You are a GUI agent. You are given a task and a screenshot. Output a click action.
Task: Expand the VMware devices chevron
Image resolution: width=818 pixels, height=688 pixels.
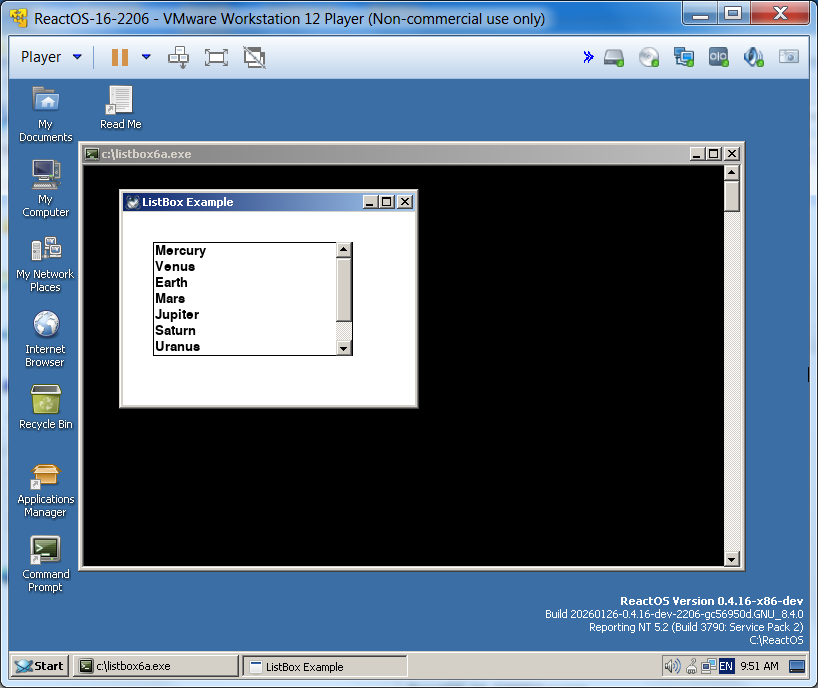tap(588, 57)
